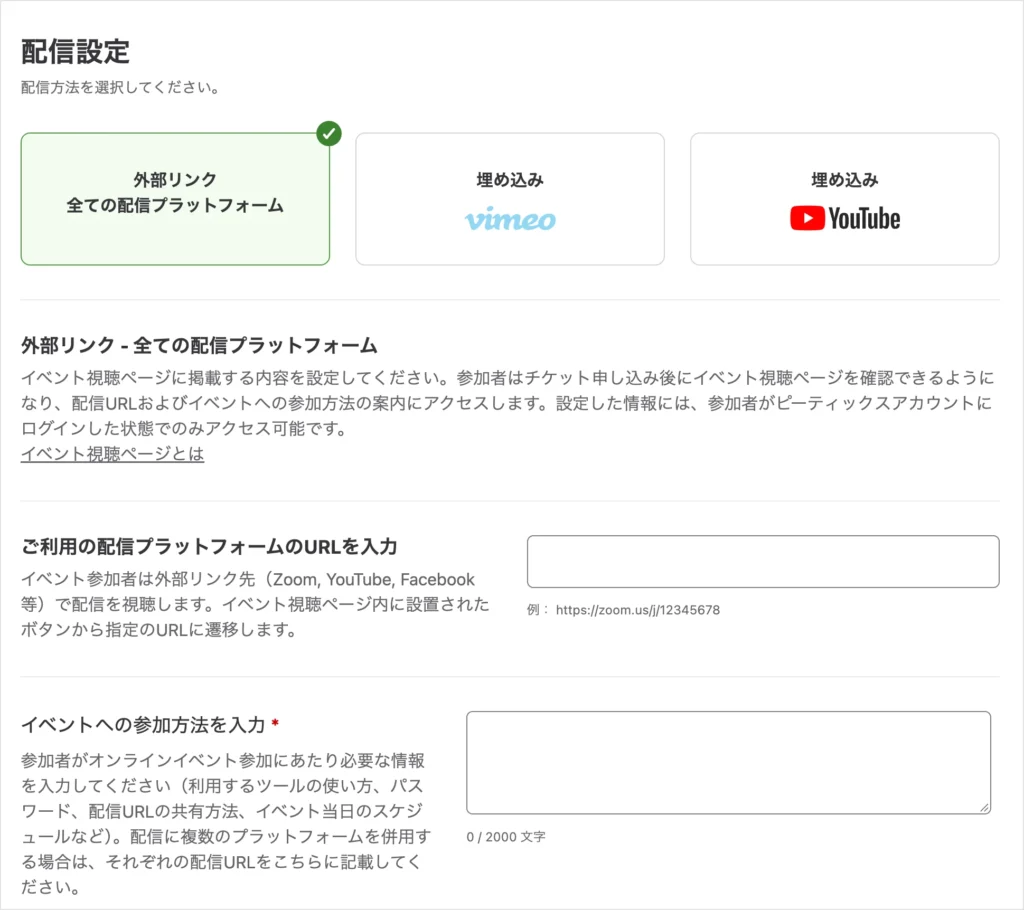
Task: Click the 0 / 2000 文字 counter
Action: (x=506, y=837)
